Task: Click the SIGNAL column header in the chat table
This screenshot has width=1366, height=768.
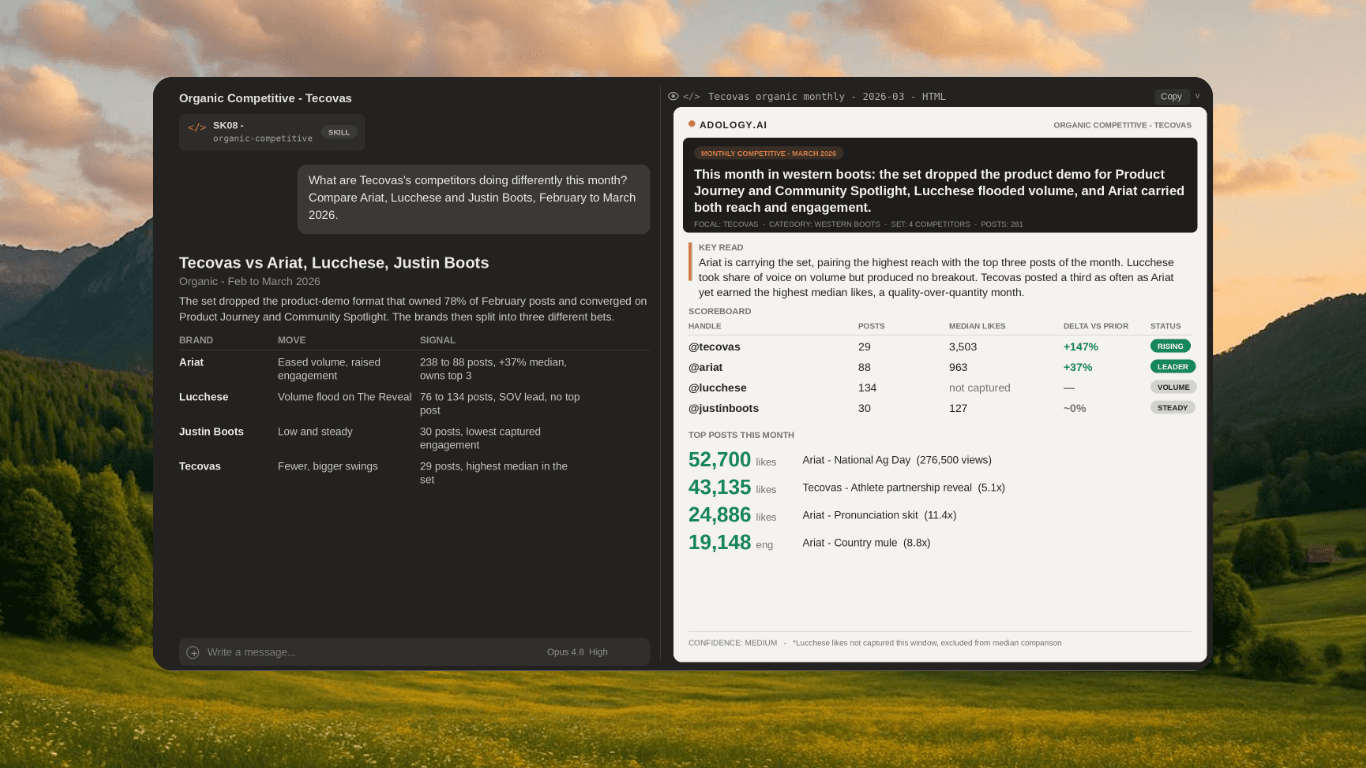Action: click(x=437, y=340)
